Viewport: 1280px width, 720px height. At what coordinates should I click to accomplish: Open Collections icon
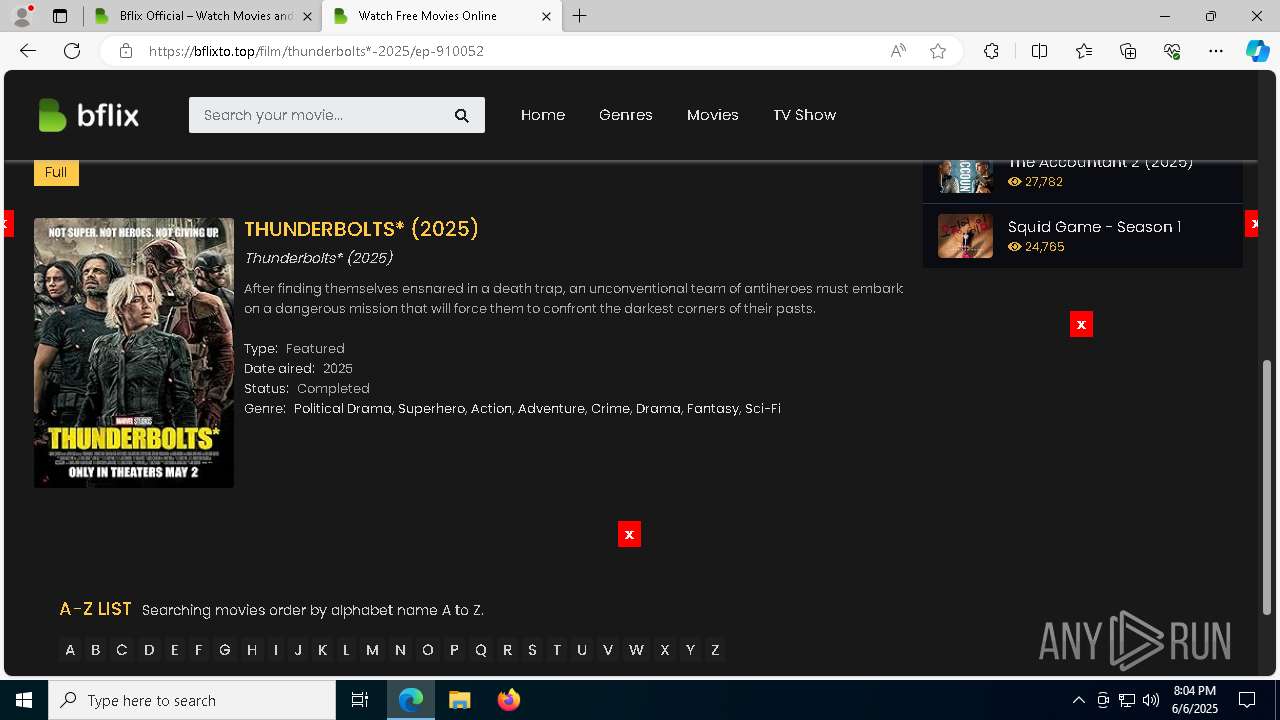click(x=1128, y=51)
